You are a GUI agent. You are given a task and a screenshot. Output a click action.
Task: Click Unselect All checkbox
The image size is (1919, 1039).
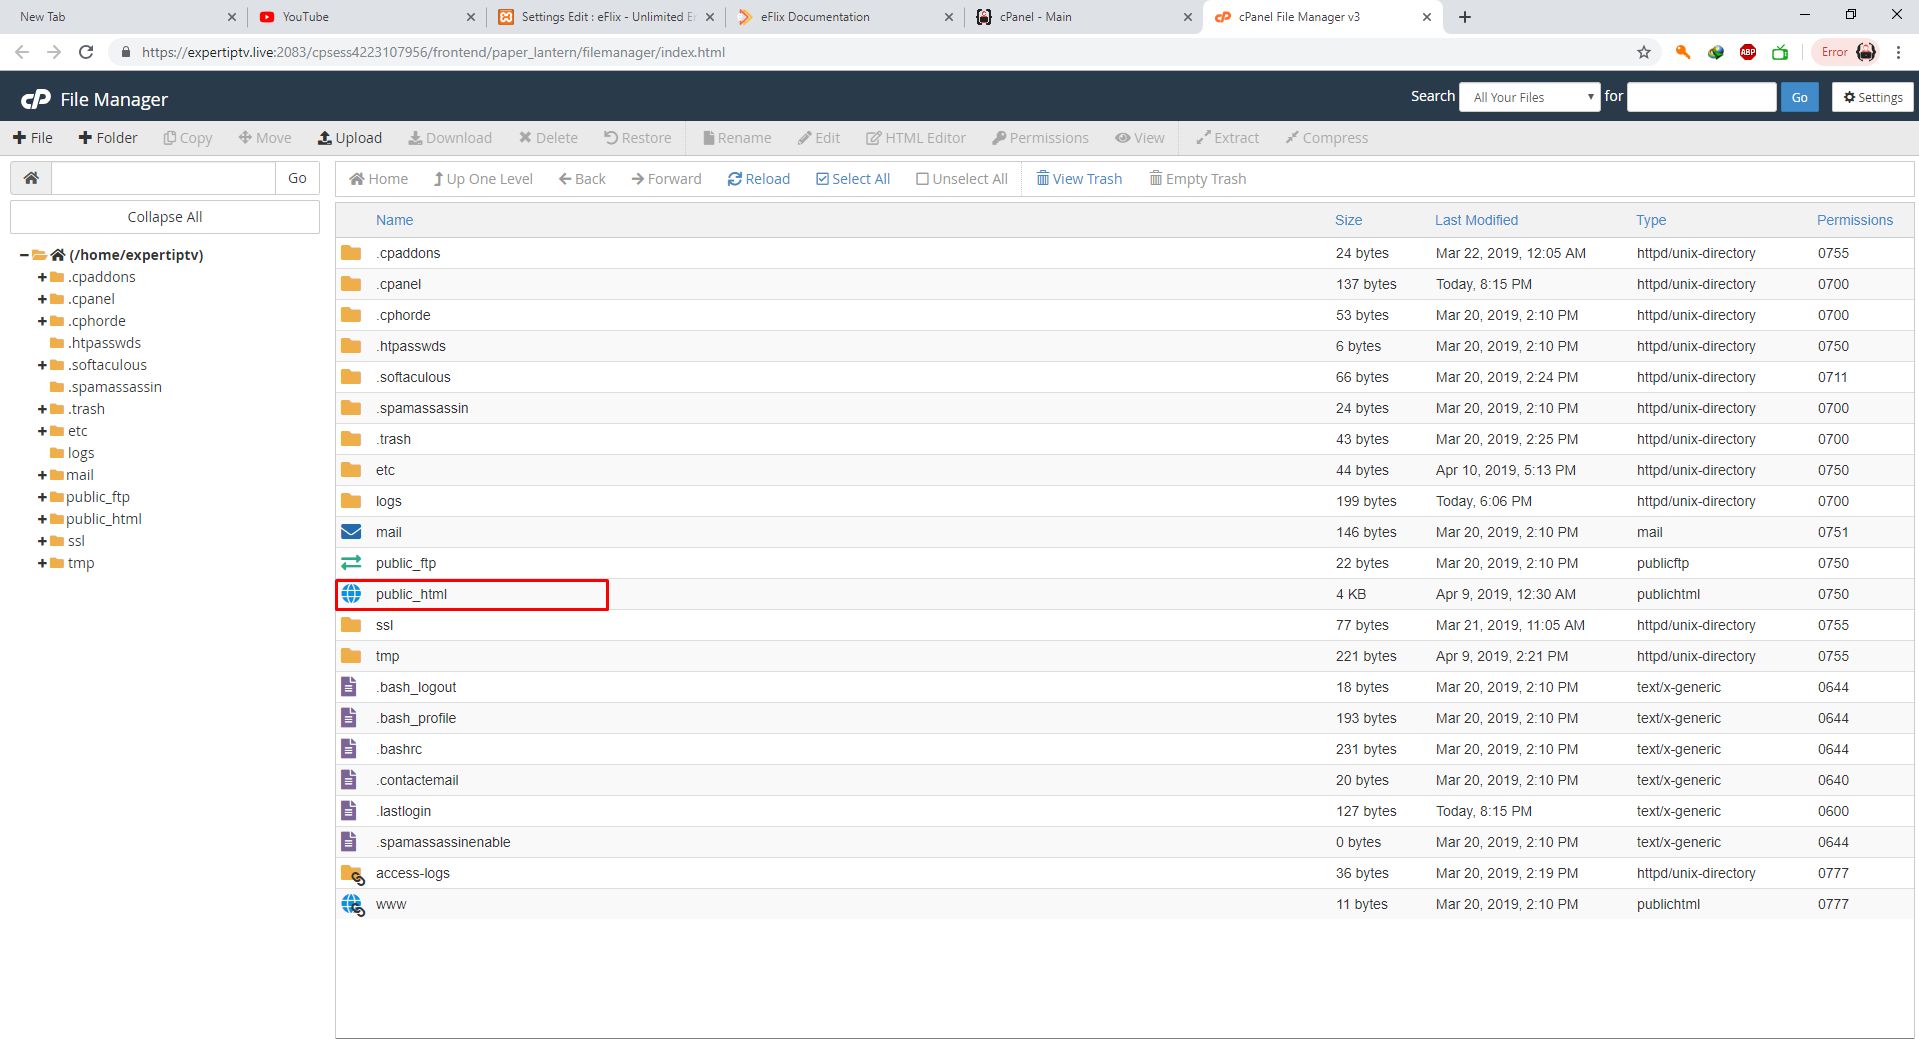tap(962, 179)
